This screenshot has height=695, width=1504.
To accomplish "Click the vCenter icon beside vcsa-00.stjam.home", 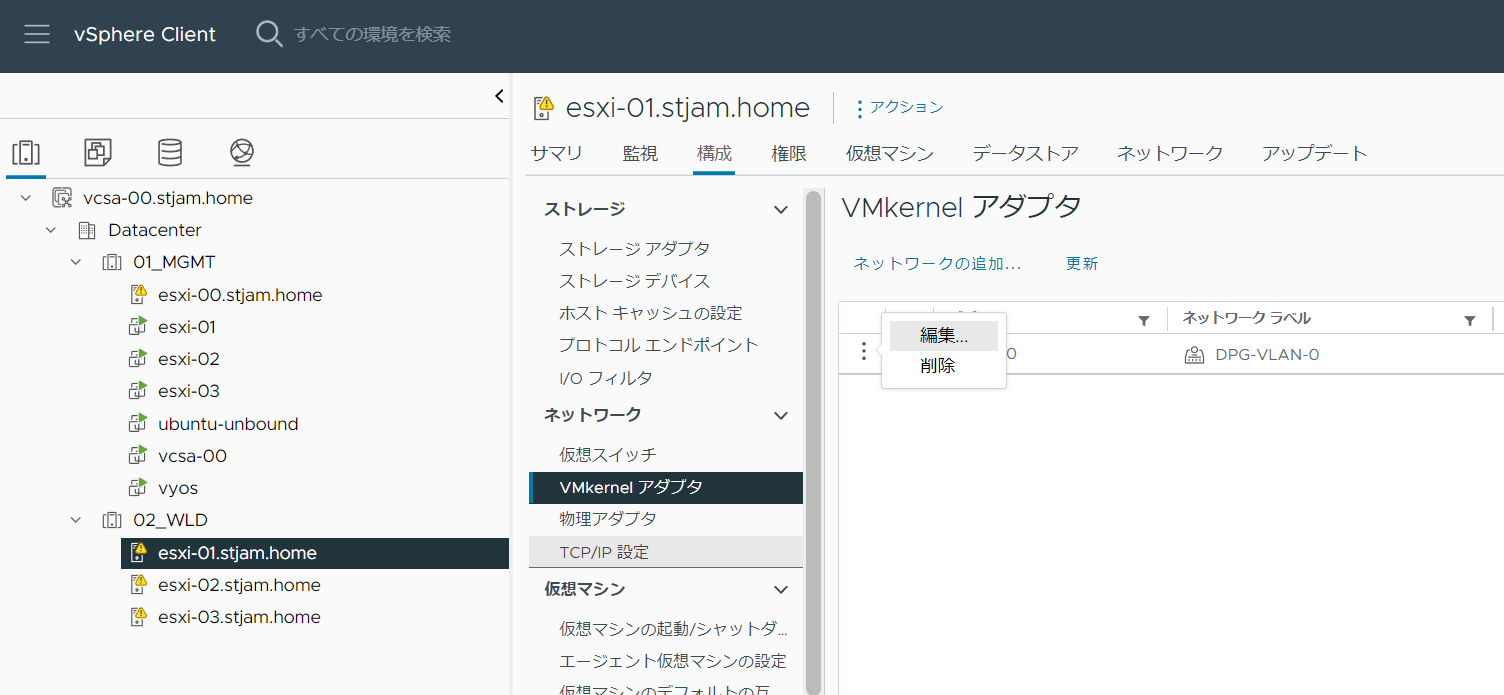I will [62, 198].
